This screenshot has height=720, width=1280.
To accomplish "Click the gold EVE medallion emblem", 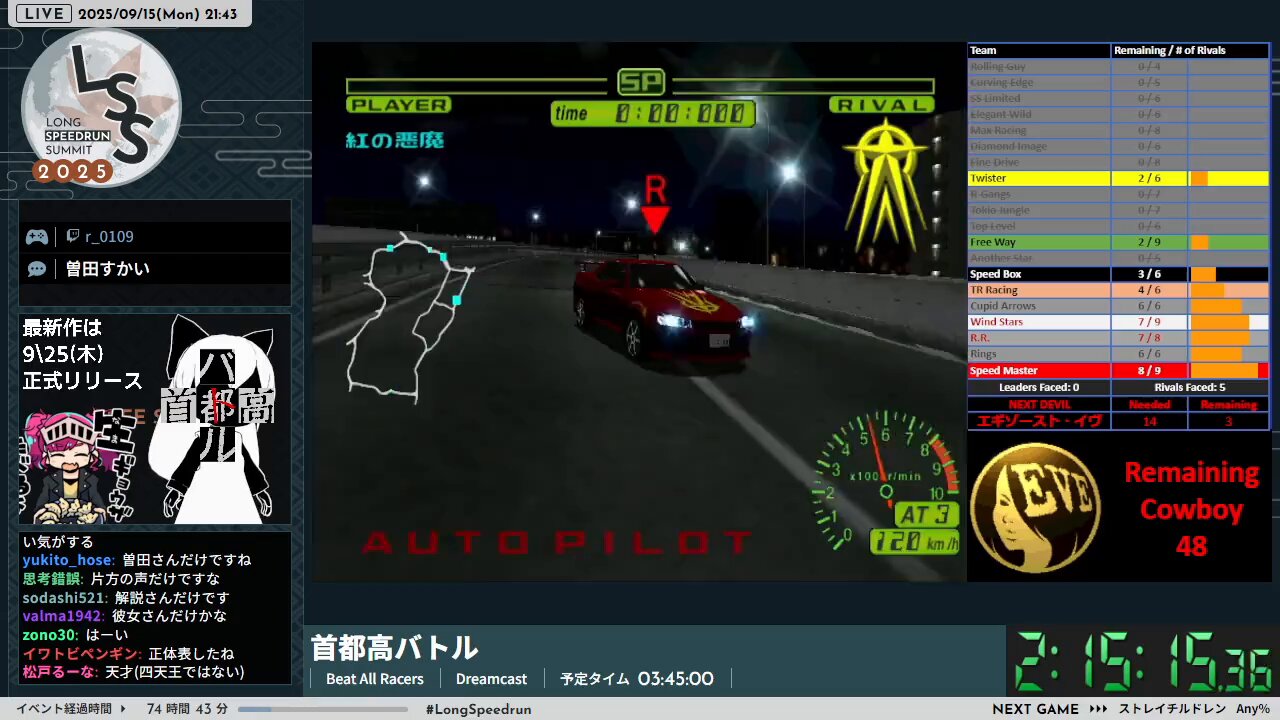I will tap(1036, 506).
